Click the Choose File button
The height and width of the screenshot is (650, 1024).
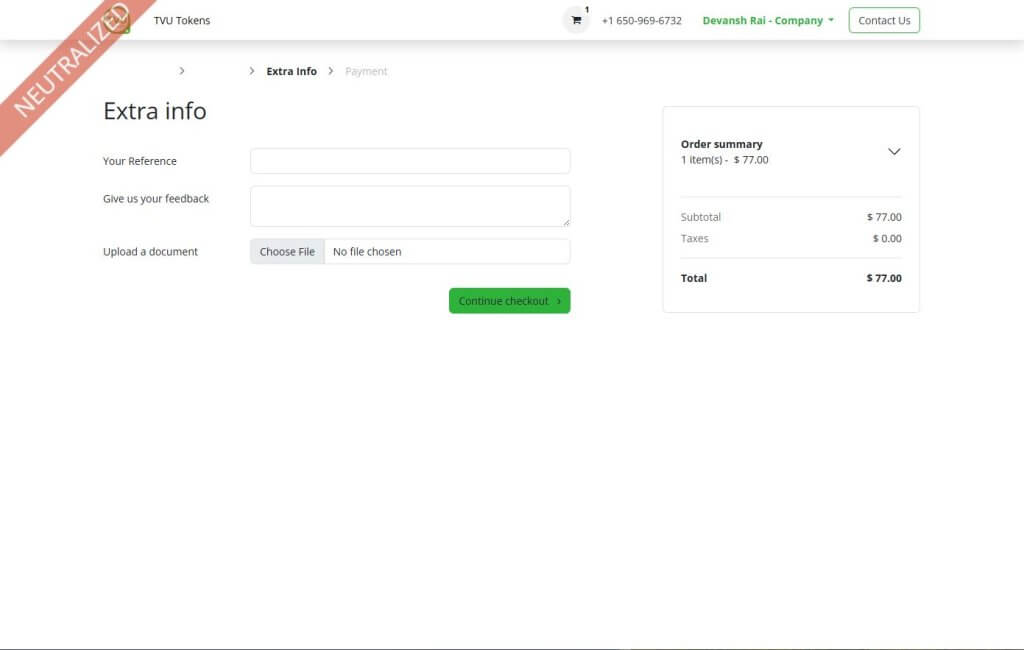287,252
